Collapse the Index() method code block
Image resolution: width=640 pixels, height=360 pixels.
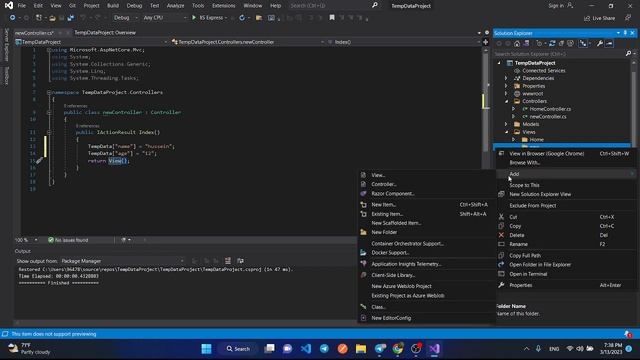(49, 132)
